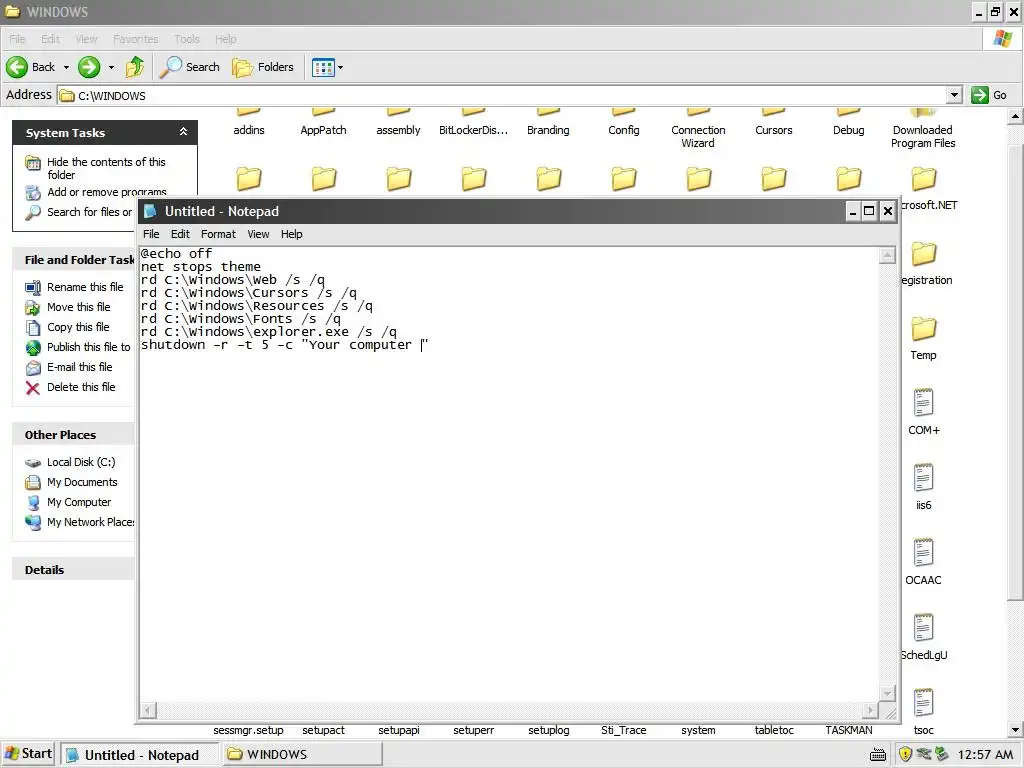Screen dimensions: 1024x768
Task: Click Notepad horizontal scrollbar left arrow
Action: tap(148, 710)
